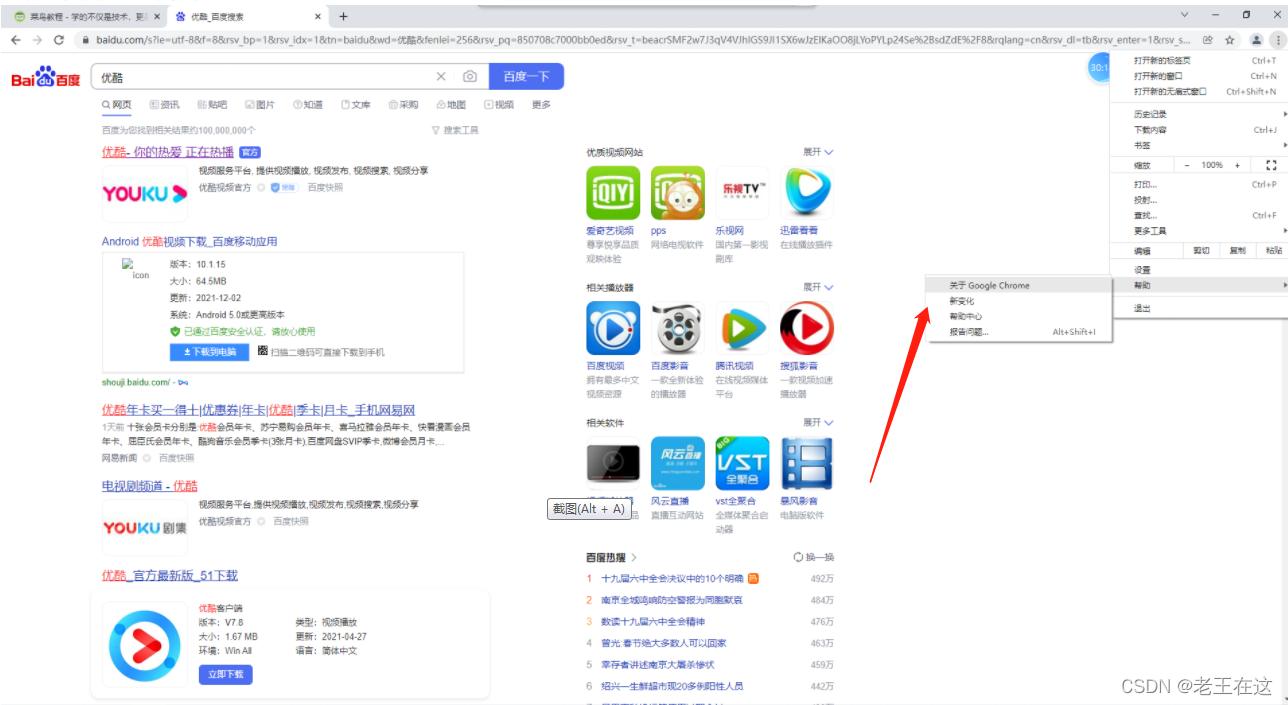This screenshot has height=705, width=1288.
Task: Open the 搜索工具 filter dropdown
Action: point(455,130)
